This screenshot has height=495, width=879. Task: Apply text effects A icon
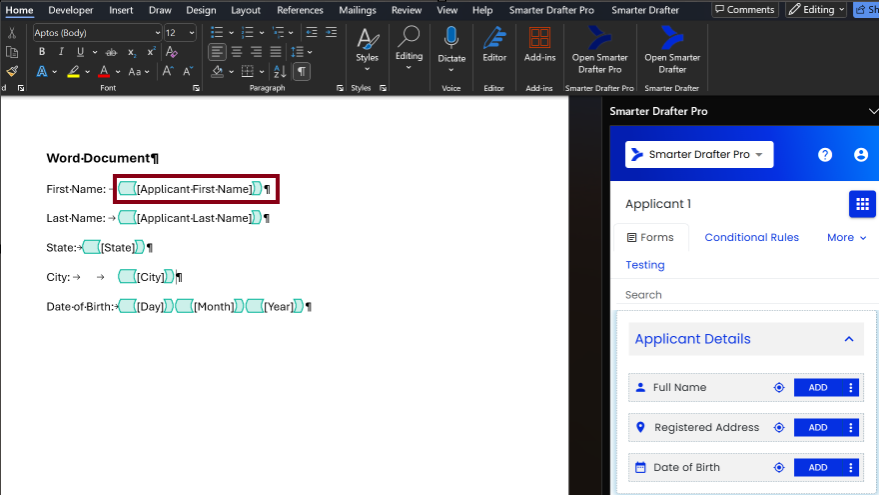click(x=41, y=72)
